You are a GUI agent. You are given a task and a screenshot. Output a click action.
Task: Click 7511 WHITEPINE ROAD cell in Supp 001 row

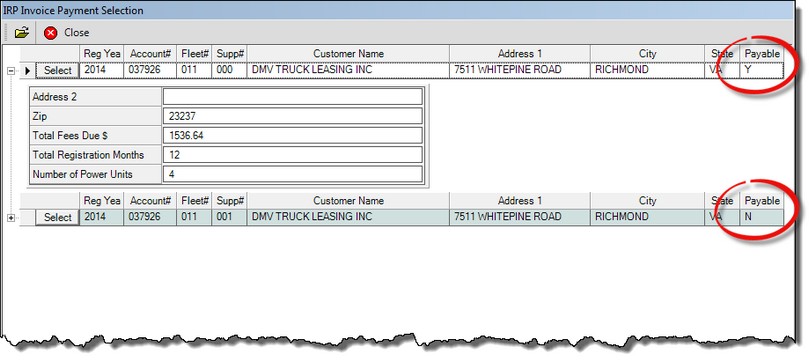click(520, 217)
